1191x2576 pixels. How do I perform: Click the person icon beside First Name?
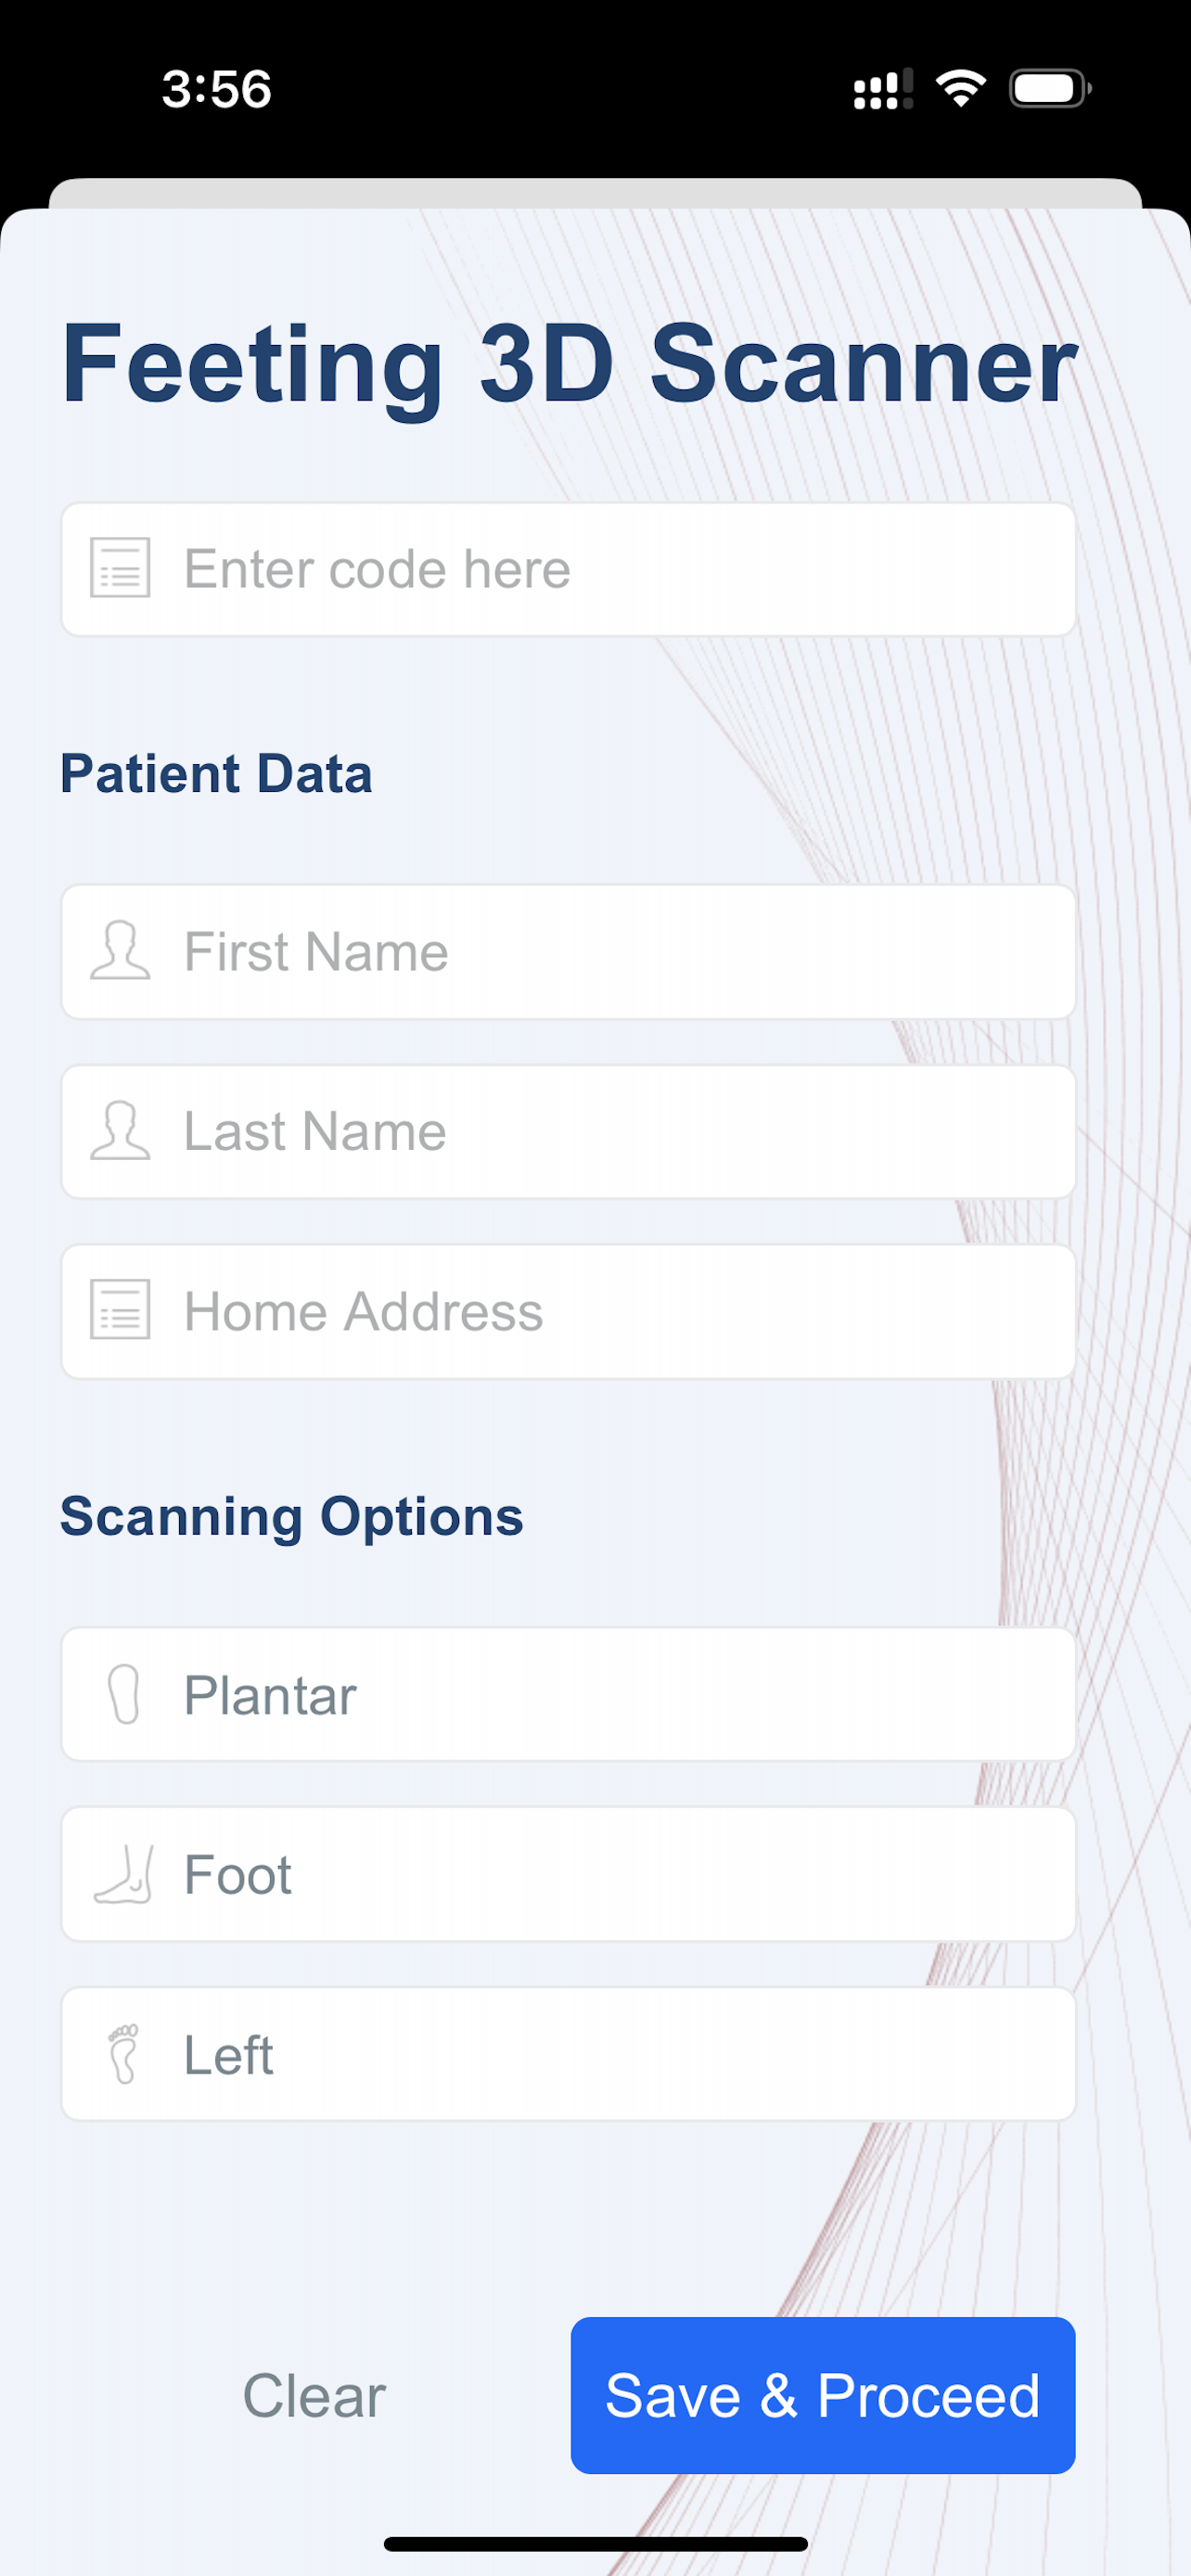(120, 950)
